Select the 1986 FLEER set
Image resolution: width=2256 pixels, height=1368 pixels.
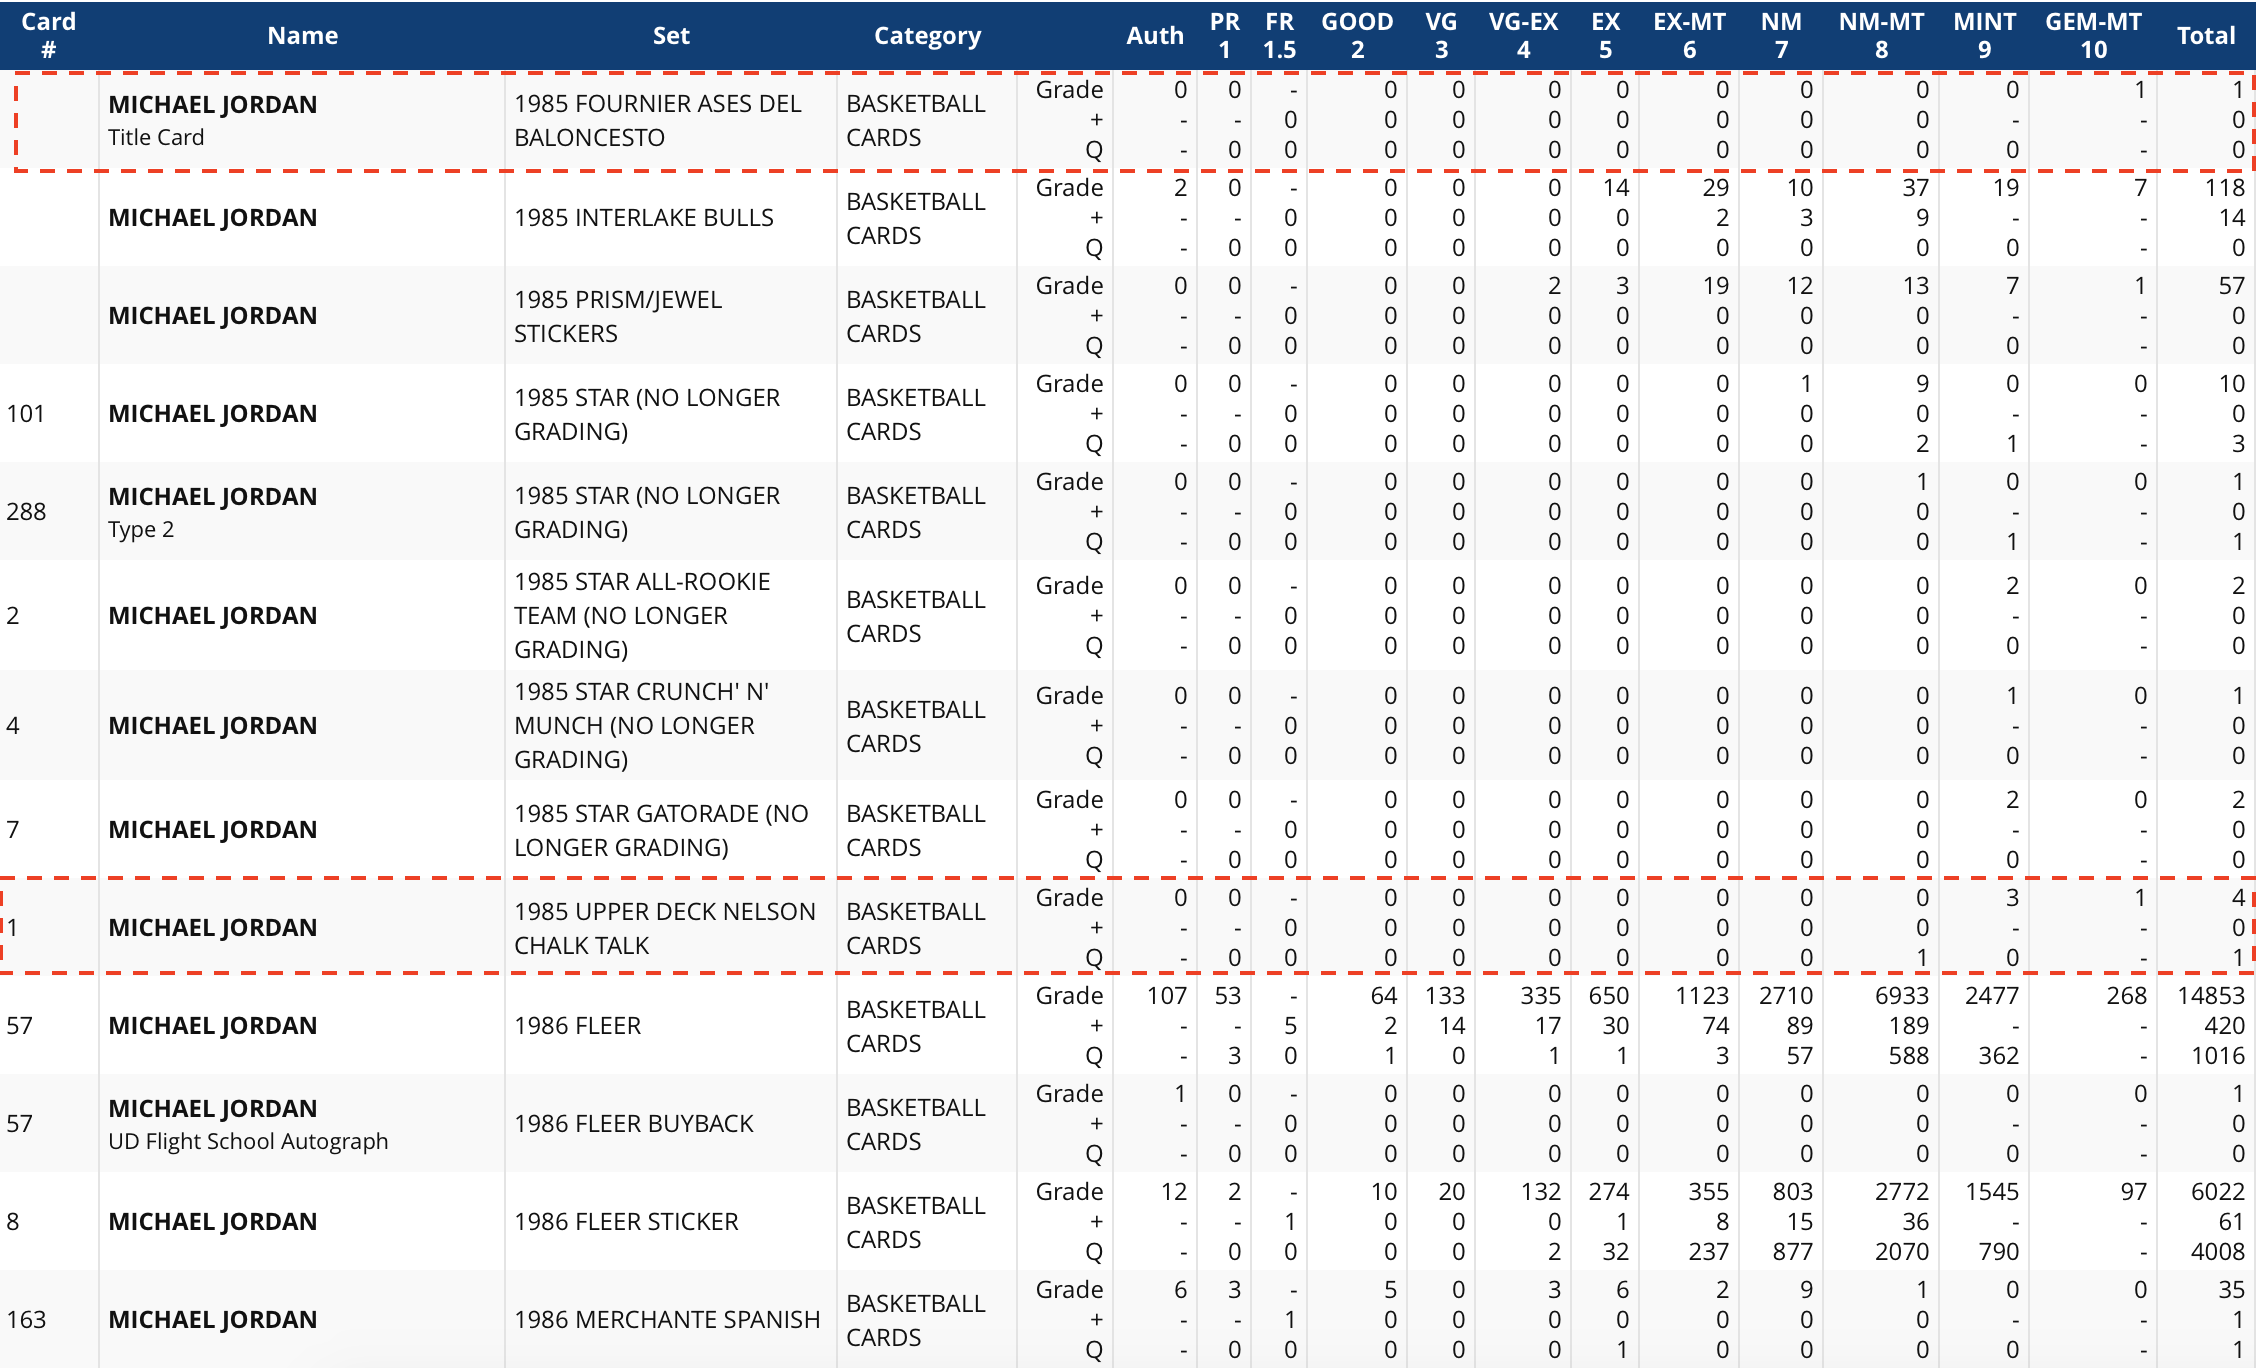(x=577, y=1026)
